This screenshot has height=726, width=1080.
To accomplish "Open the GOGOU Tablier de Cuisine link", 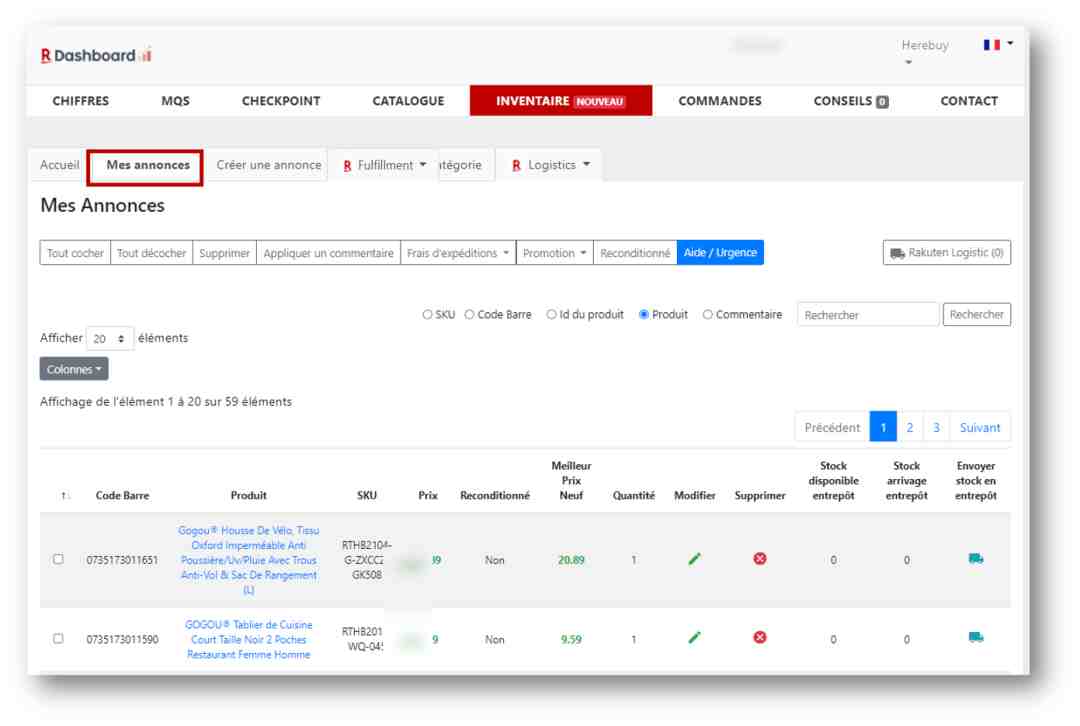I will [249, 639].
